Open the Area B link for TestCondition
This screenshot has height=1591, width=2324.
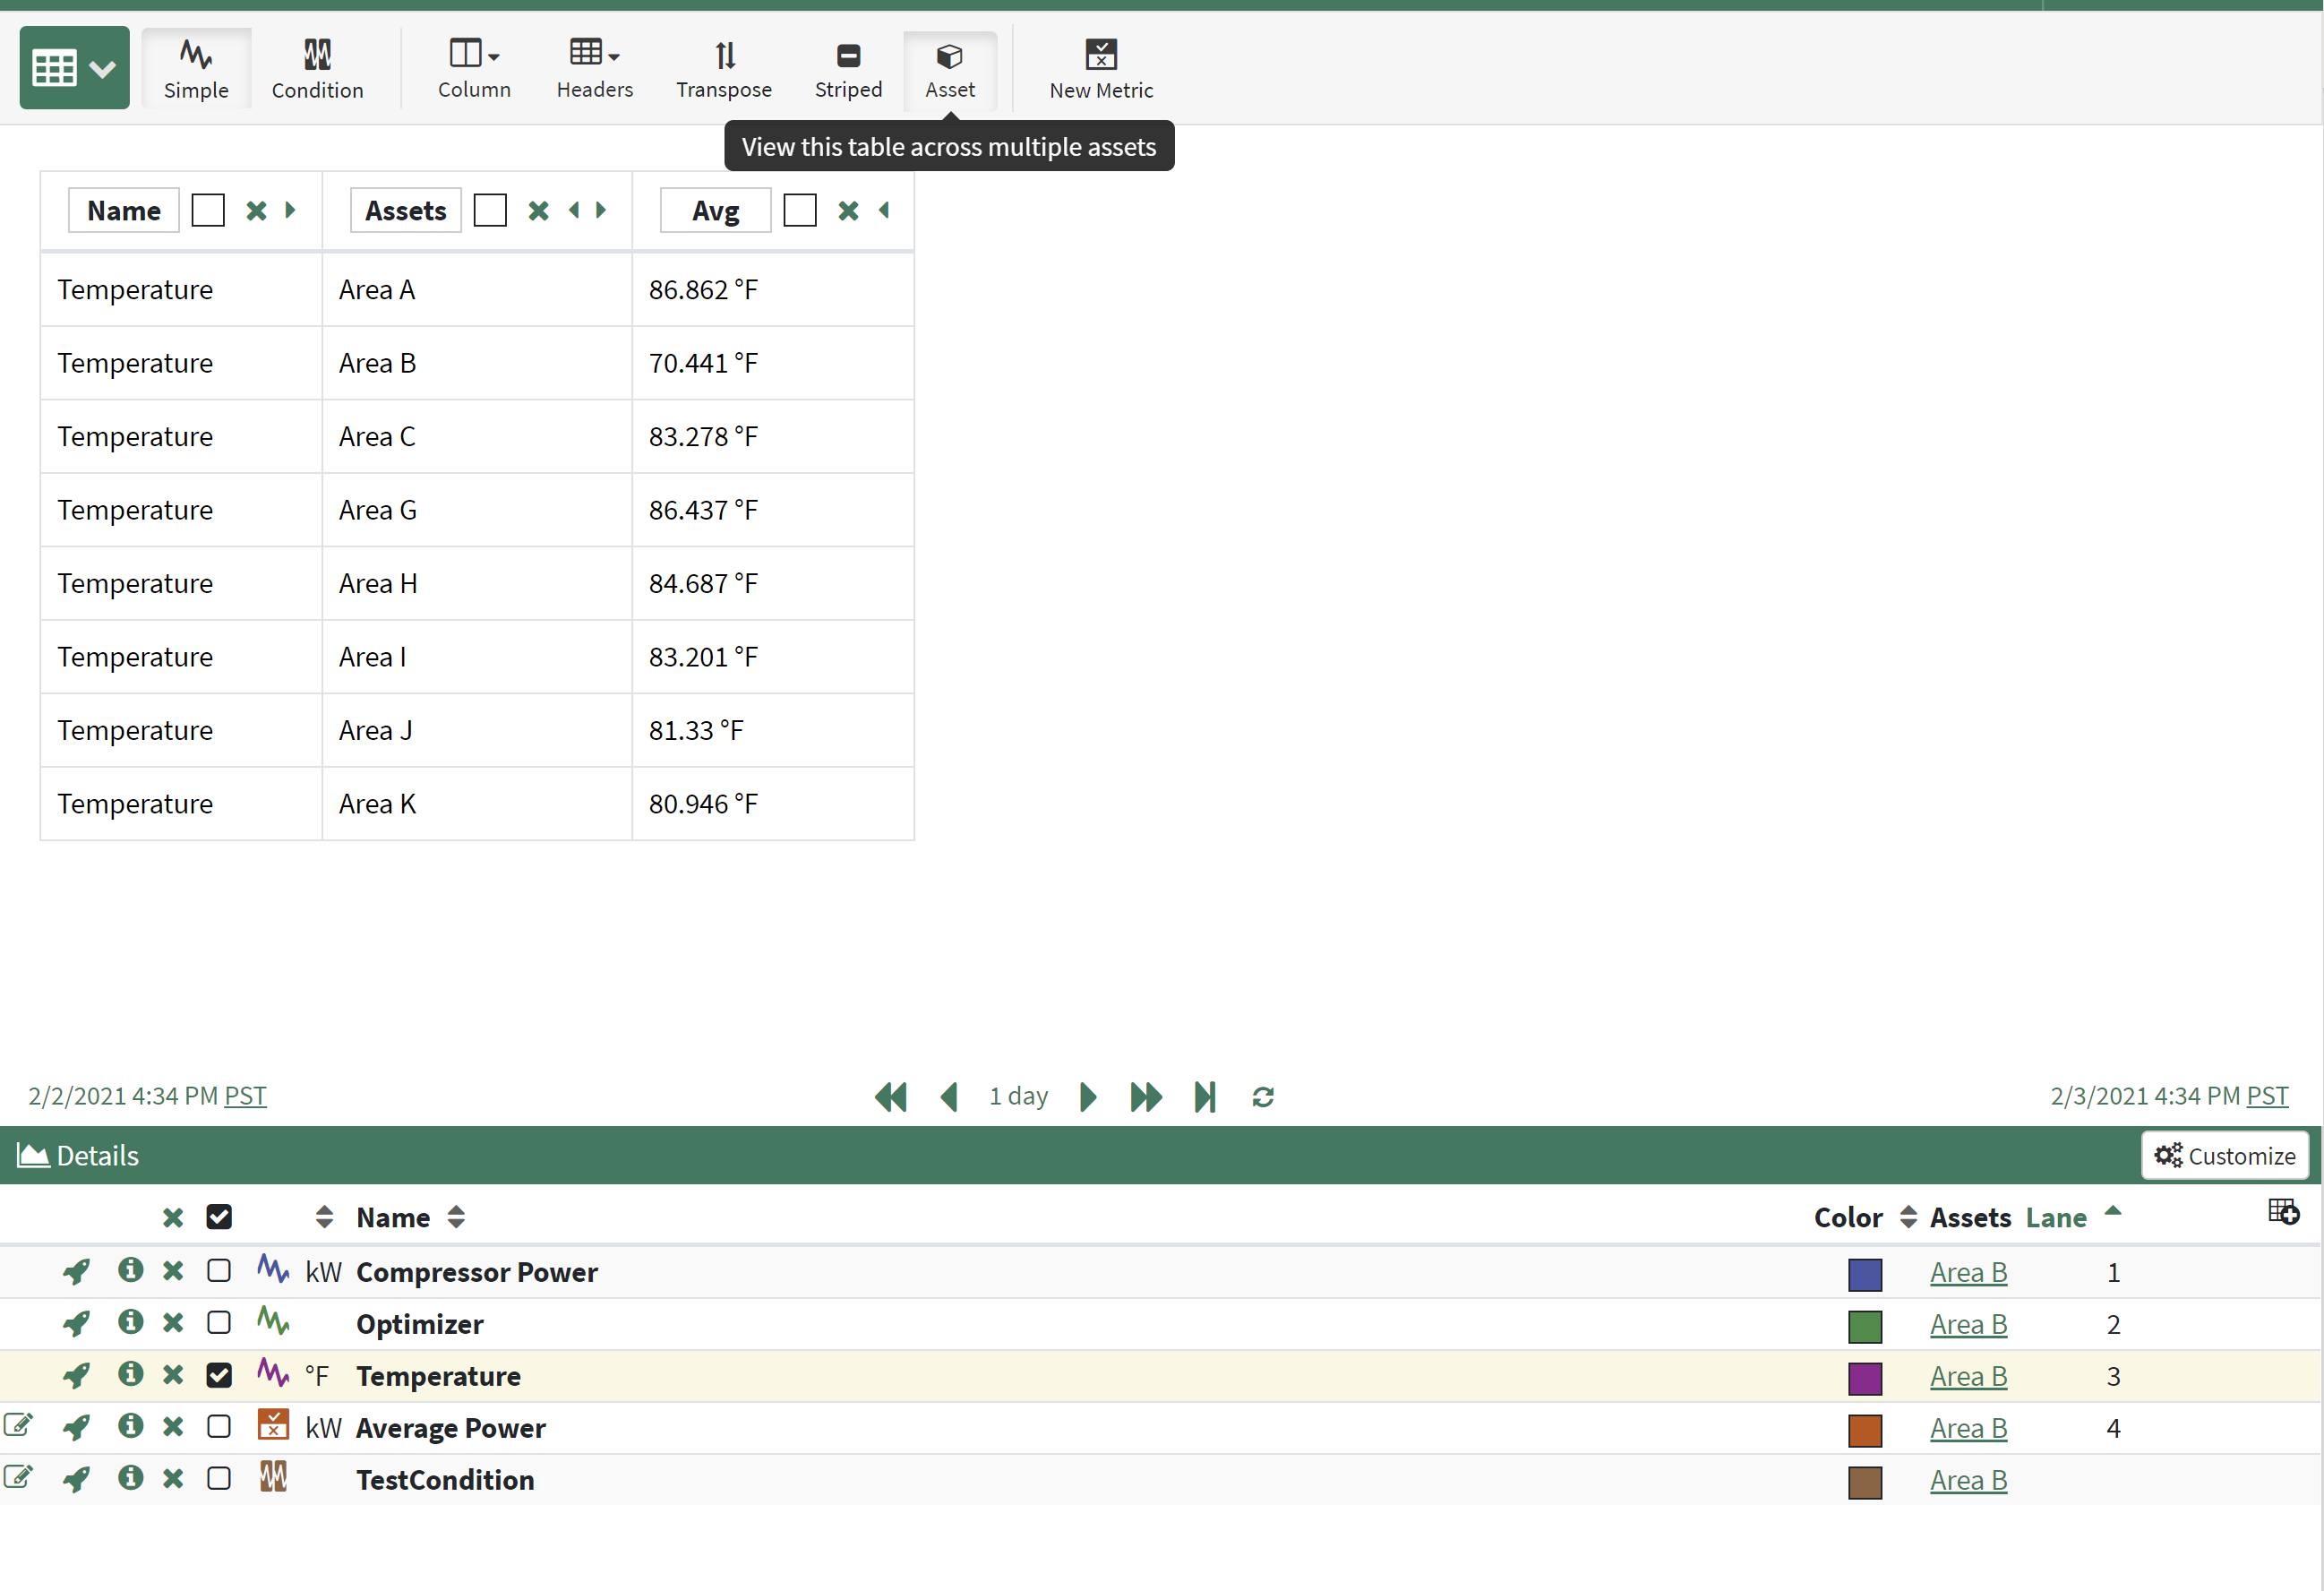click(x=1967, y=1480)
